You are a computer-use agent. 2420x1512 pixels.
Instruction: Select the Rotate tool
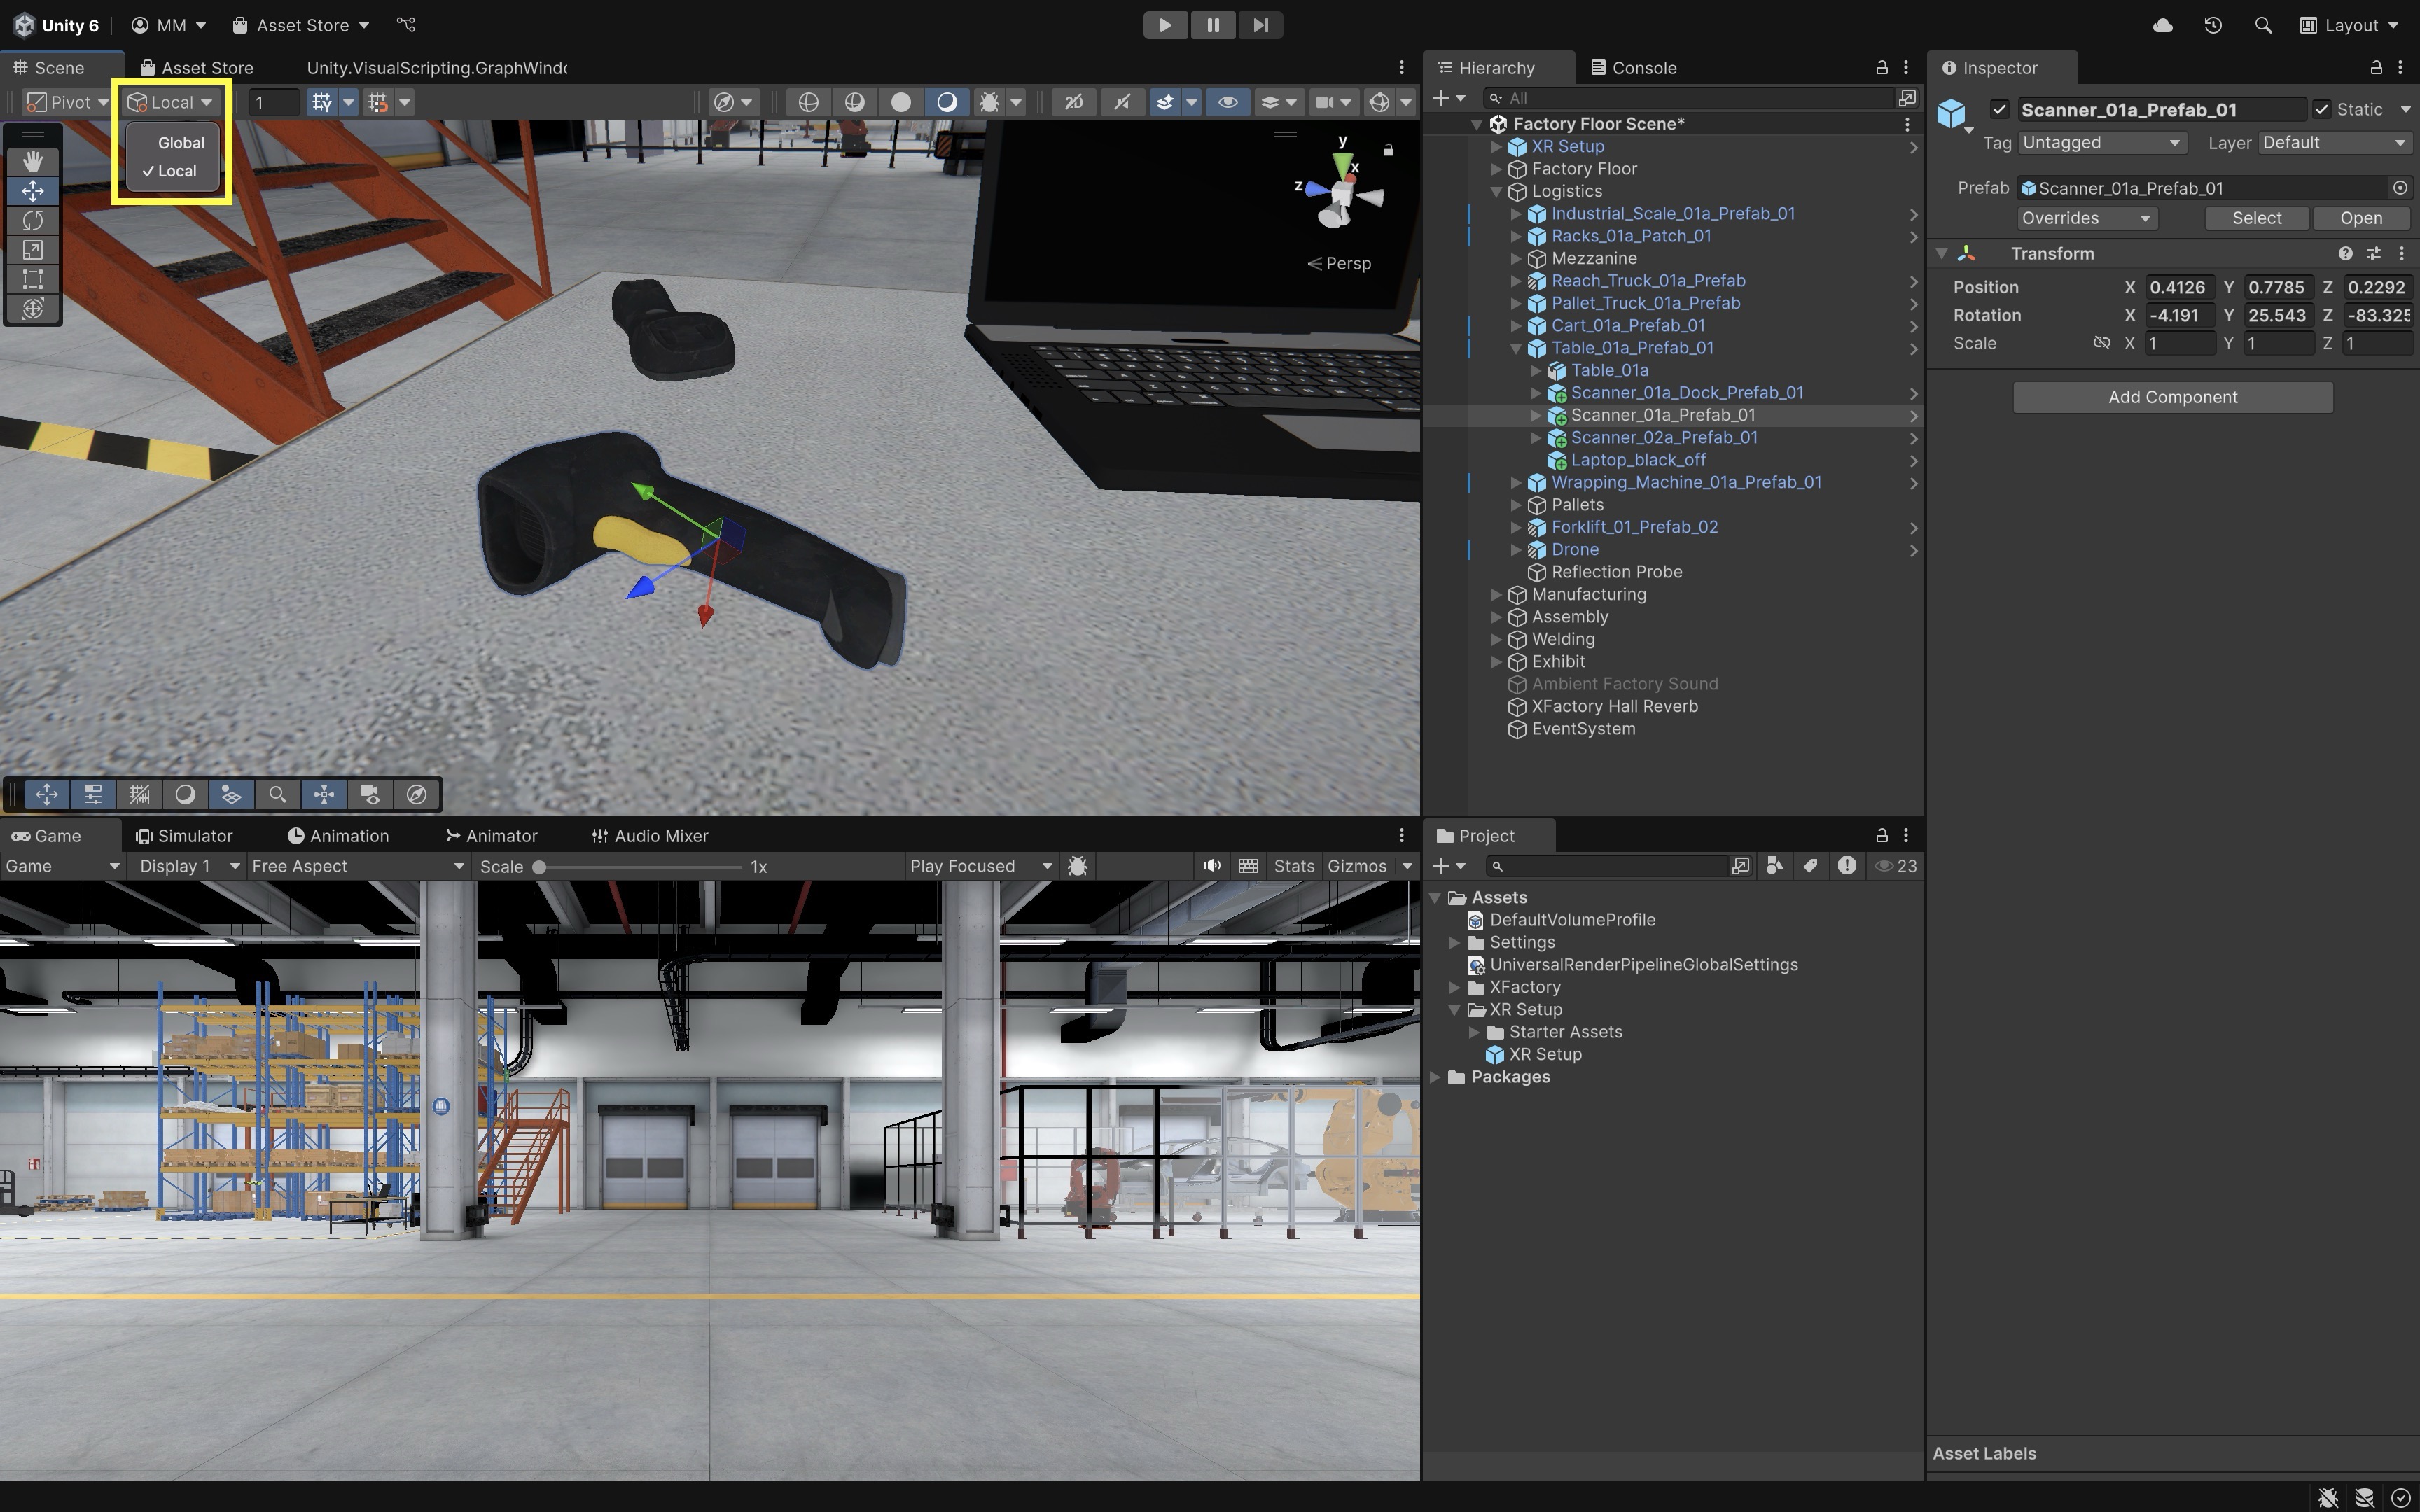point(33,220)
